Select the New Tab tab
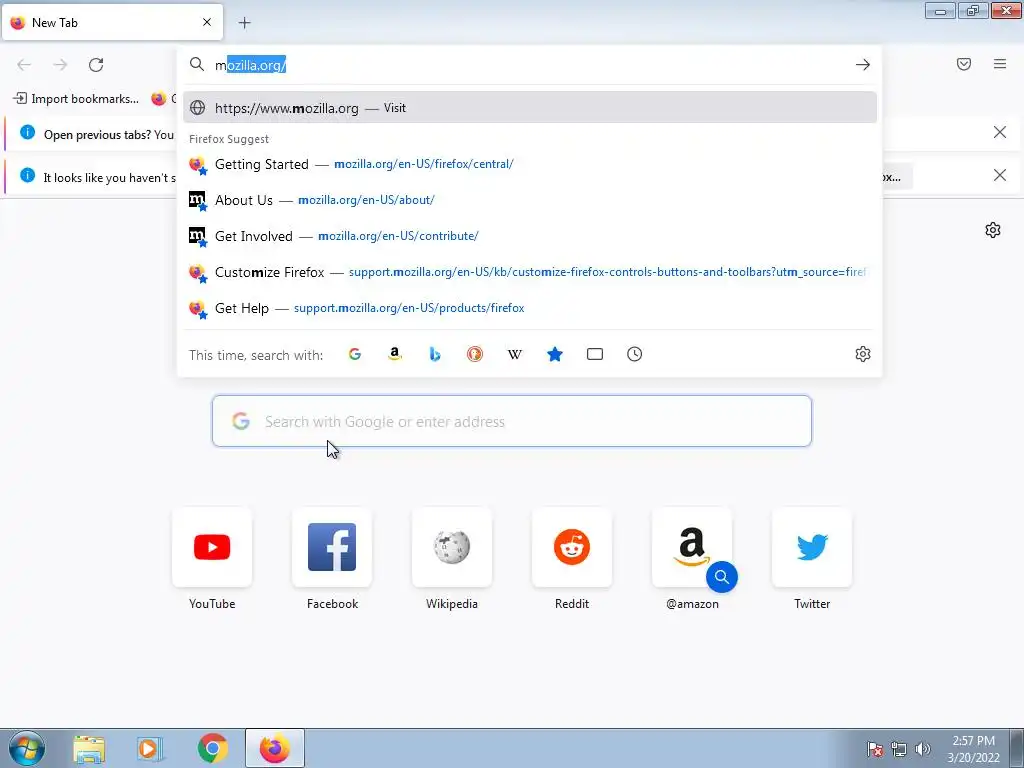This screenshot has width=1024, height=768. (x=112, y=22)
